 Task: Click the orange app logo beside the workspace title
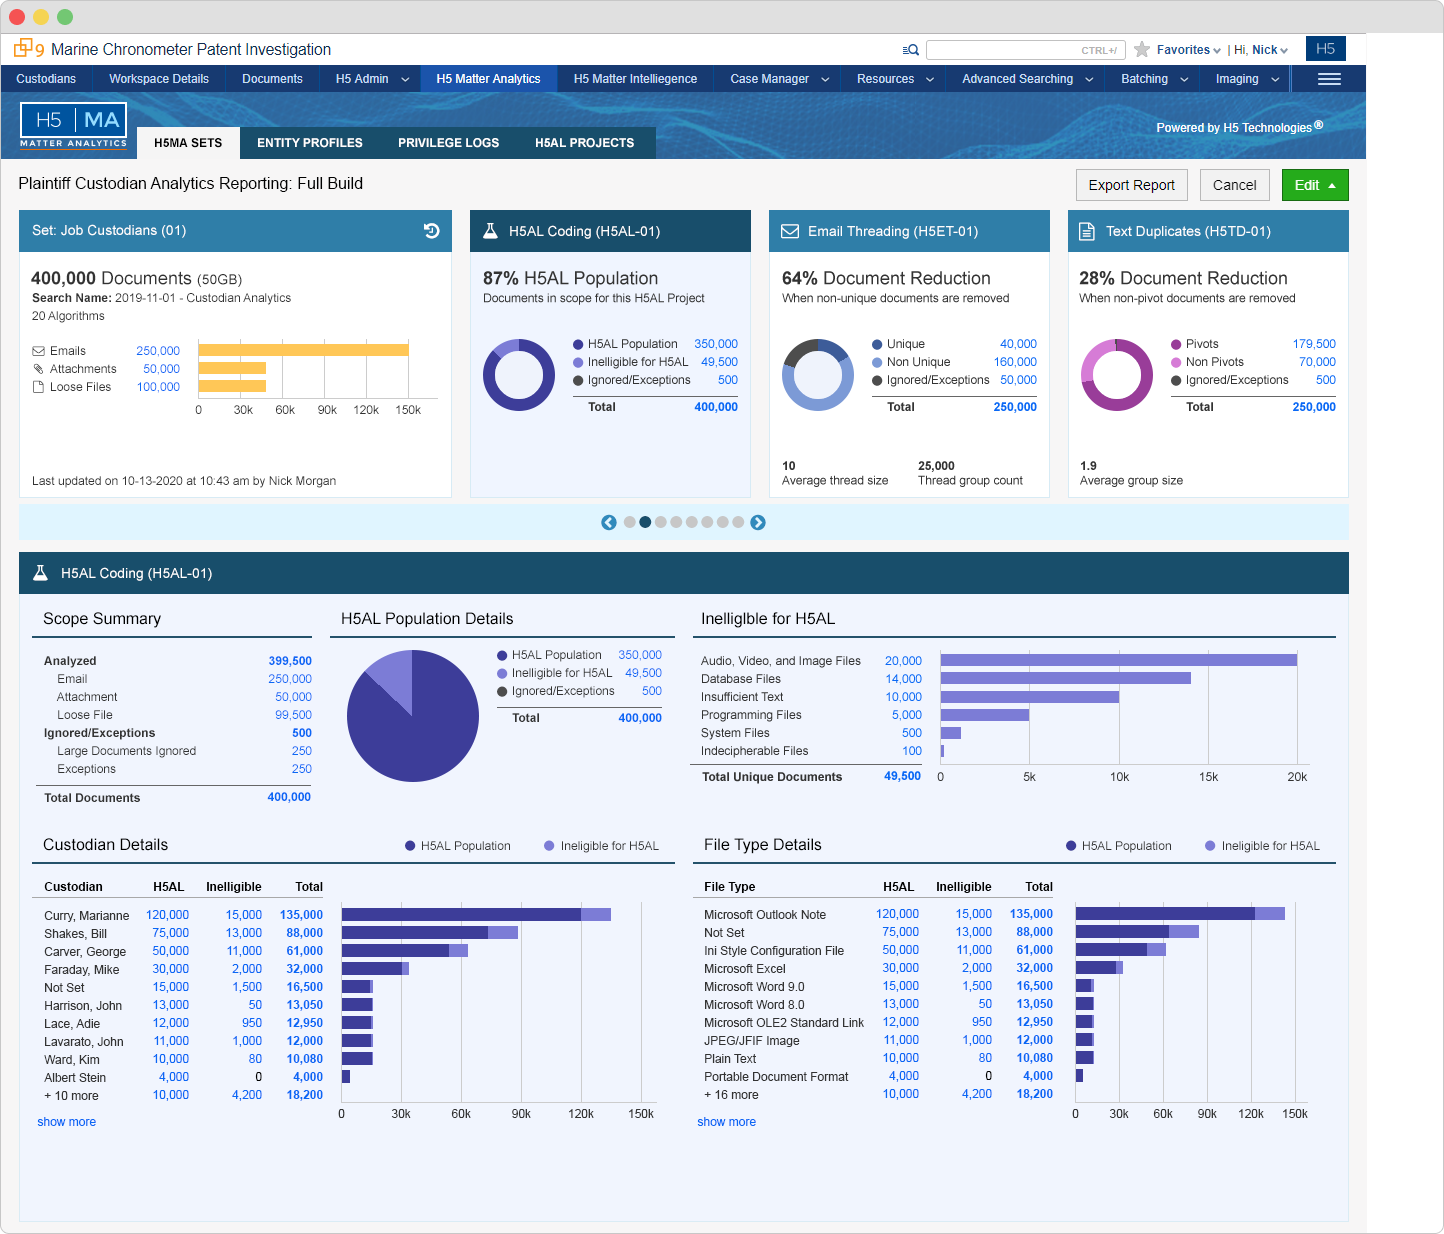tap(28, 48)
